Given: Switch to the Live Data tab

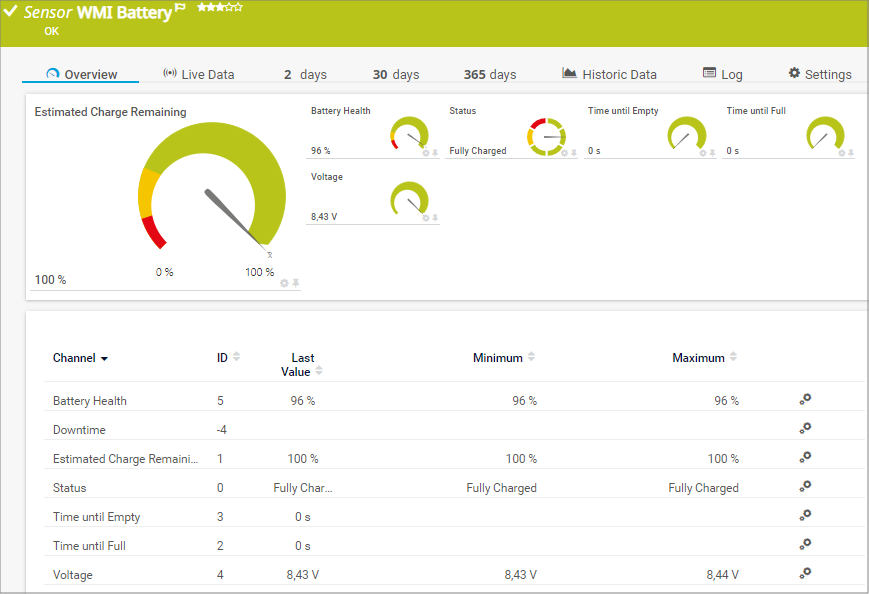Looking at the screenshot, I should click(198, 75).
